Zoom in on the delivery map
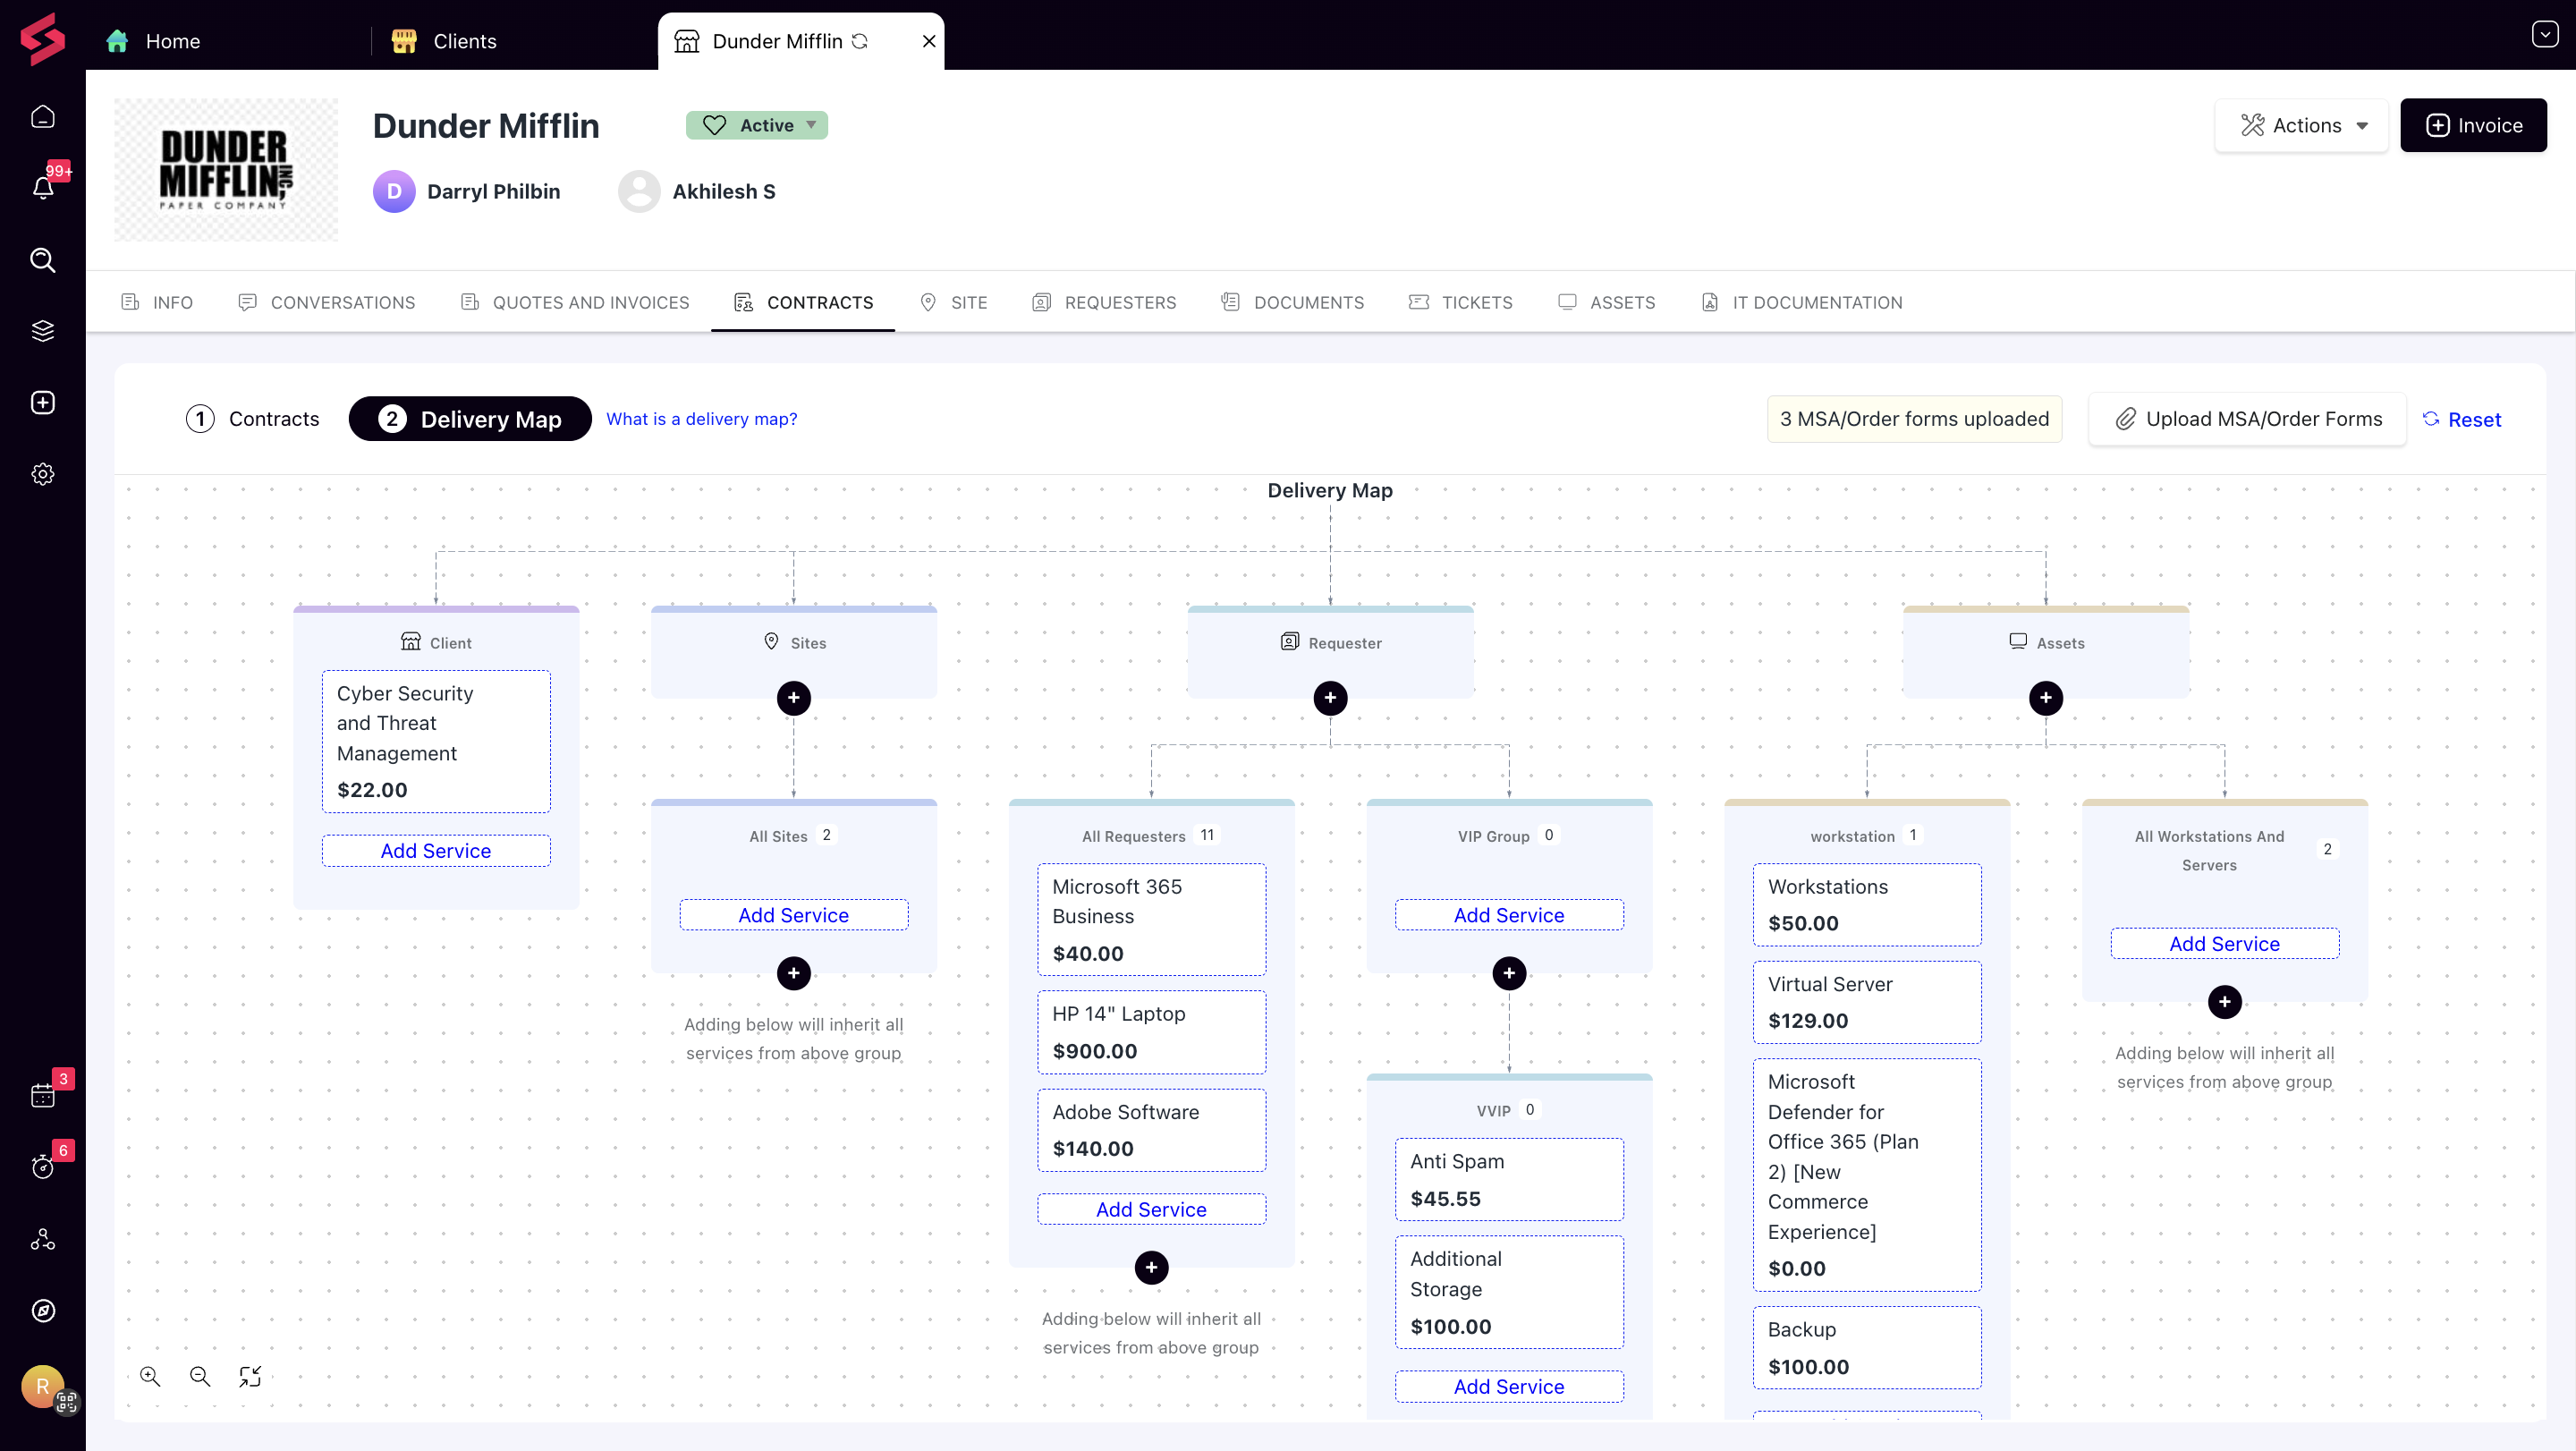The image size is (2576, 1451). [150, 1377]
